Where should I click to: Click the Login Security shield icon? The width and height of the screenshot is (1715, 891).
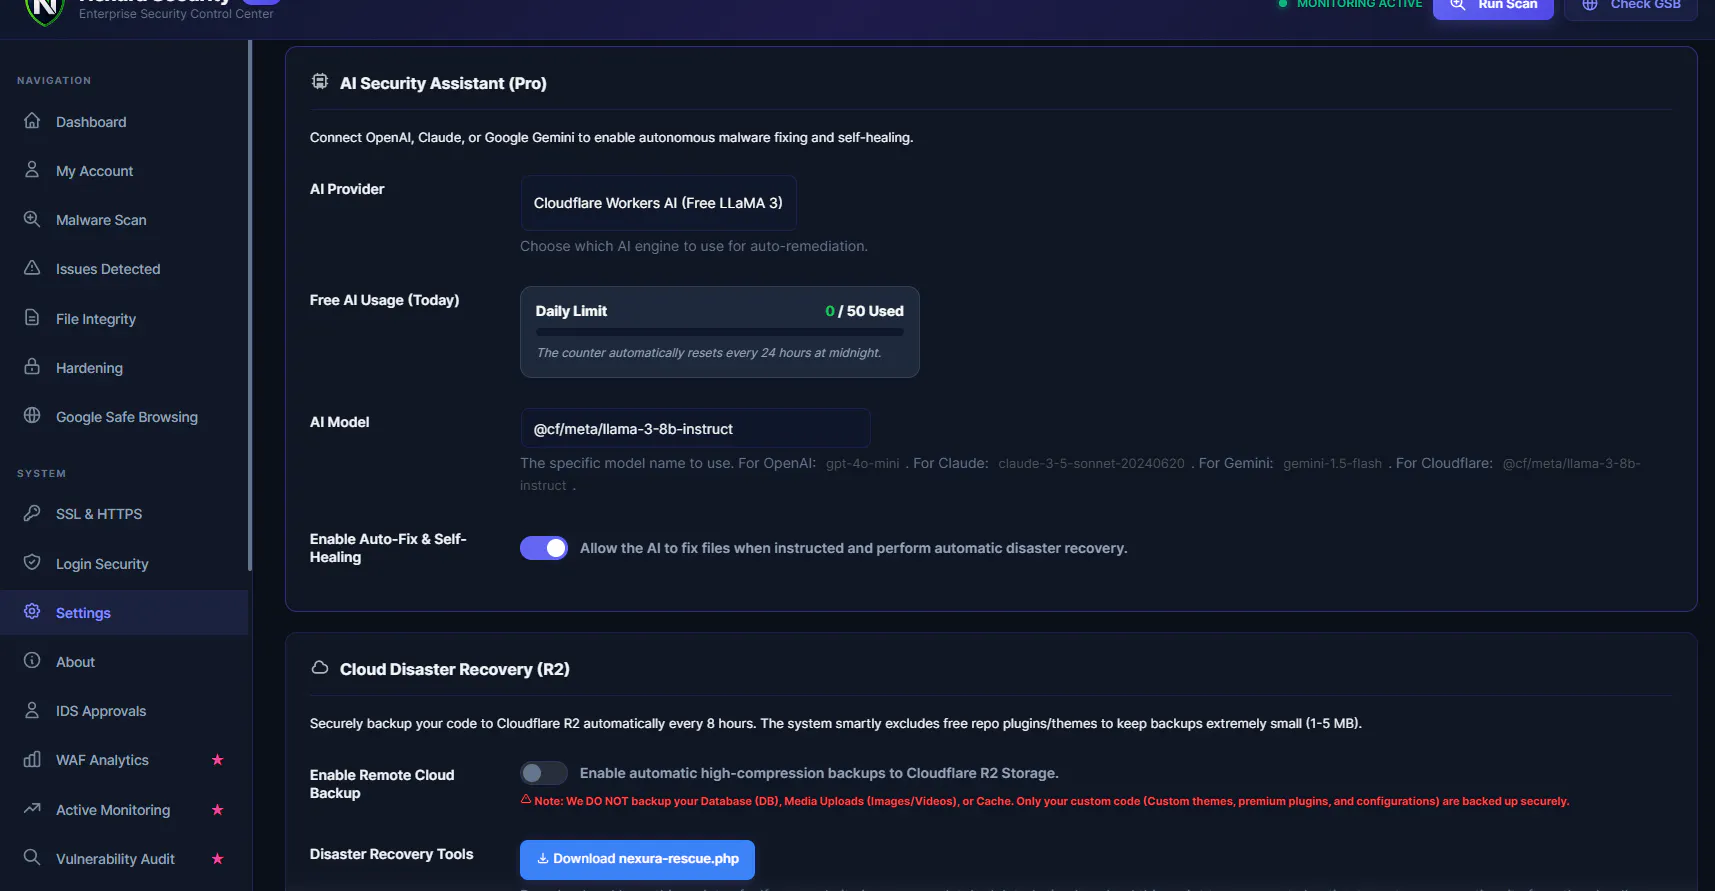[32, 563]
